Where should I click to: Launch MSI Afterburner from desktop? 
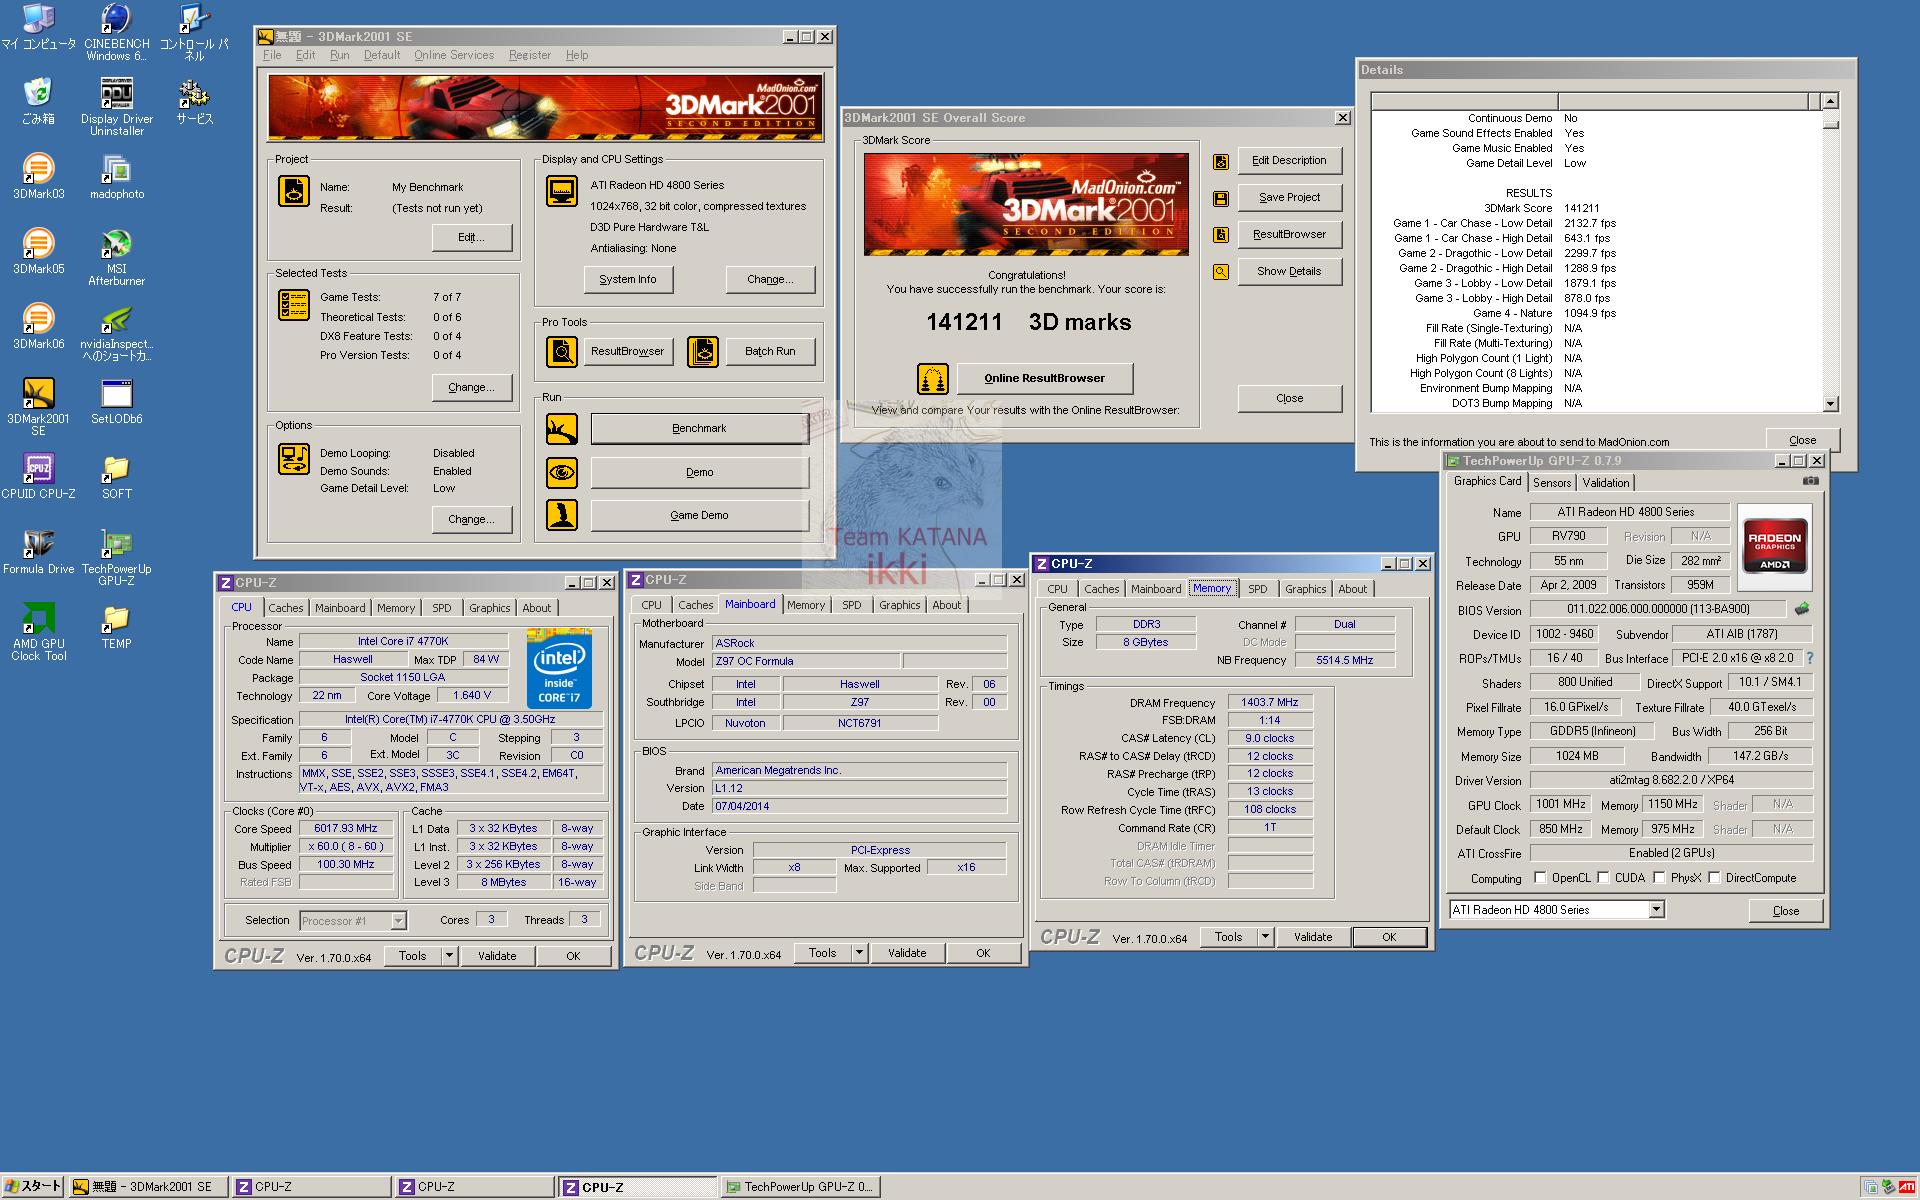[x=117, y=257]
